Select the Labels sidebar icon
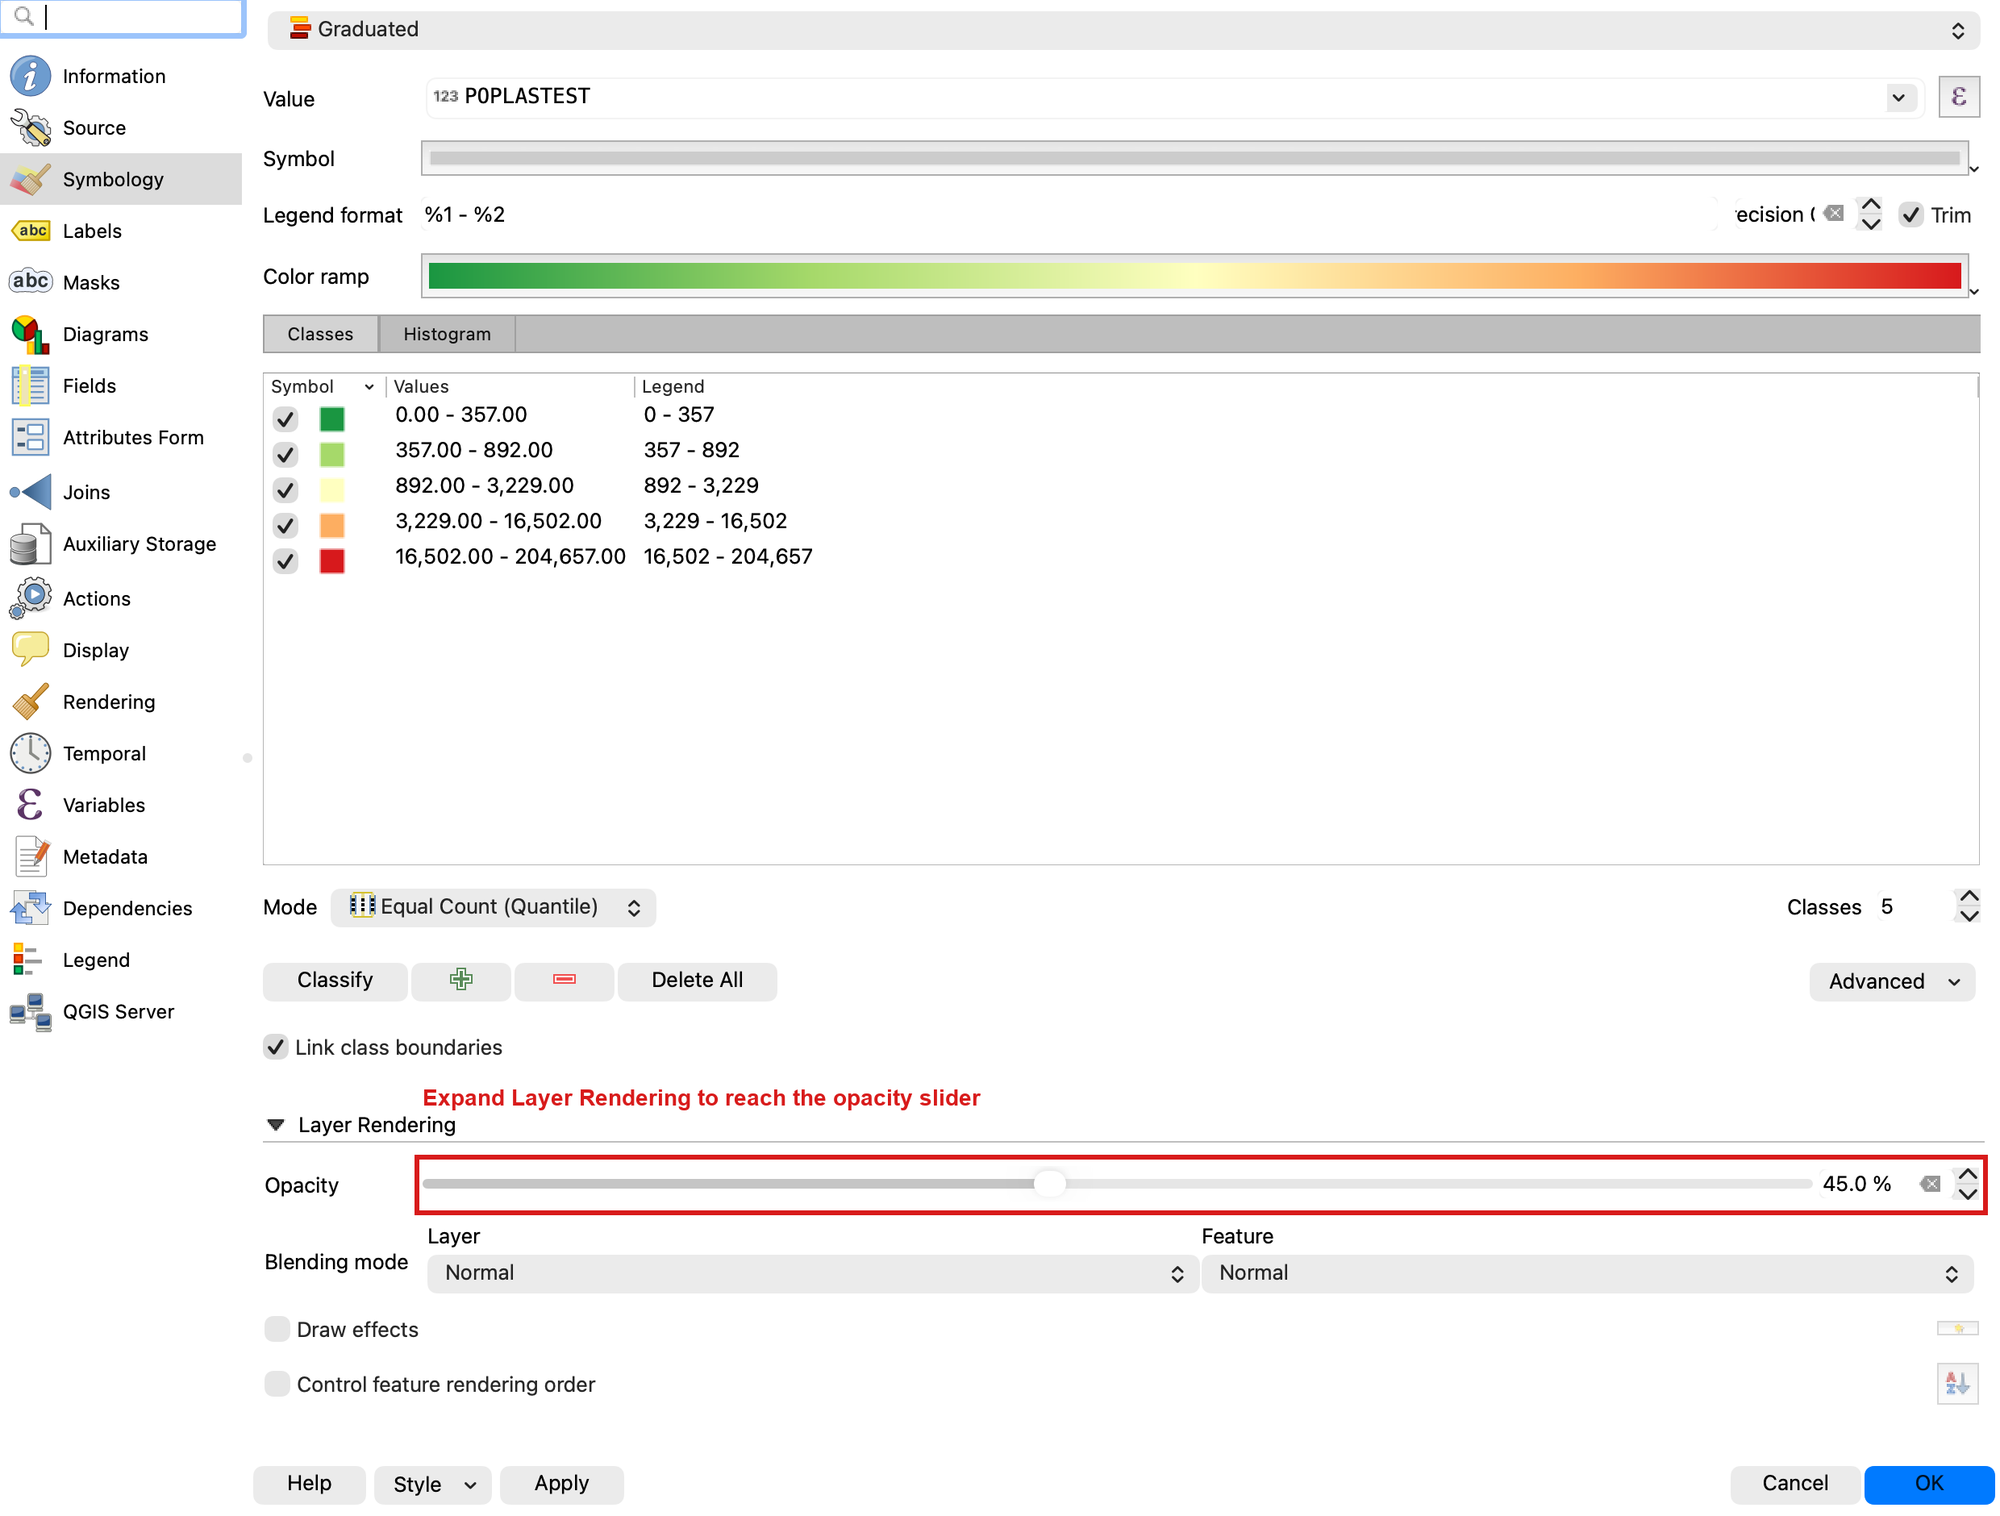The height and width of the screenshot is (1516, 2000). click(30, 231)
